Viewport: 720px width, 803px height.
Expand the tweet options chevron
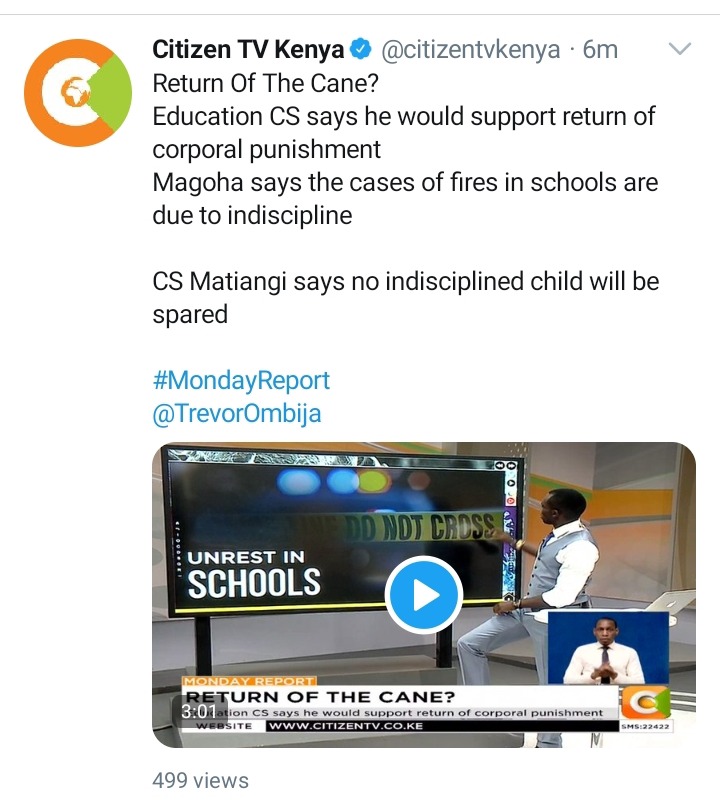680,49
